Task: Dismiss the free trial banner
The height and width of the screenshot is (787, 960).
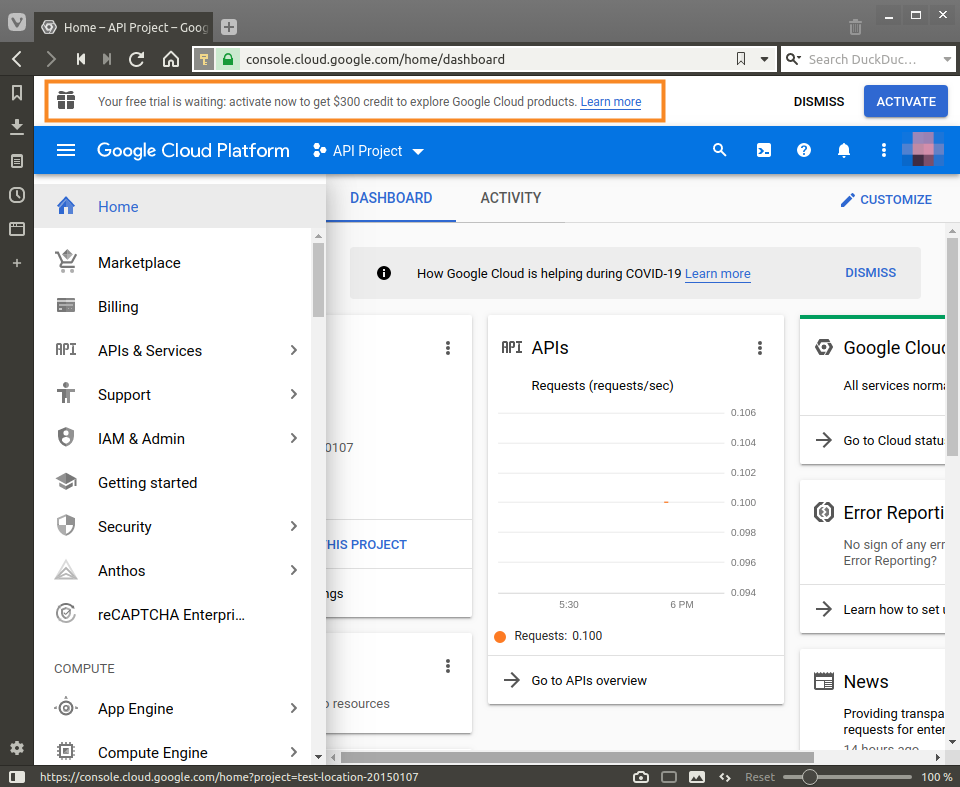Action: point(819,102)
